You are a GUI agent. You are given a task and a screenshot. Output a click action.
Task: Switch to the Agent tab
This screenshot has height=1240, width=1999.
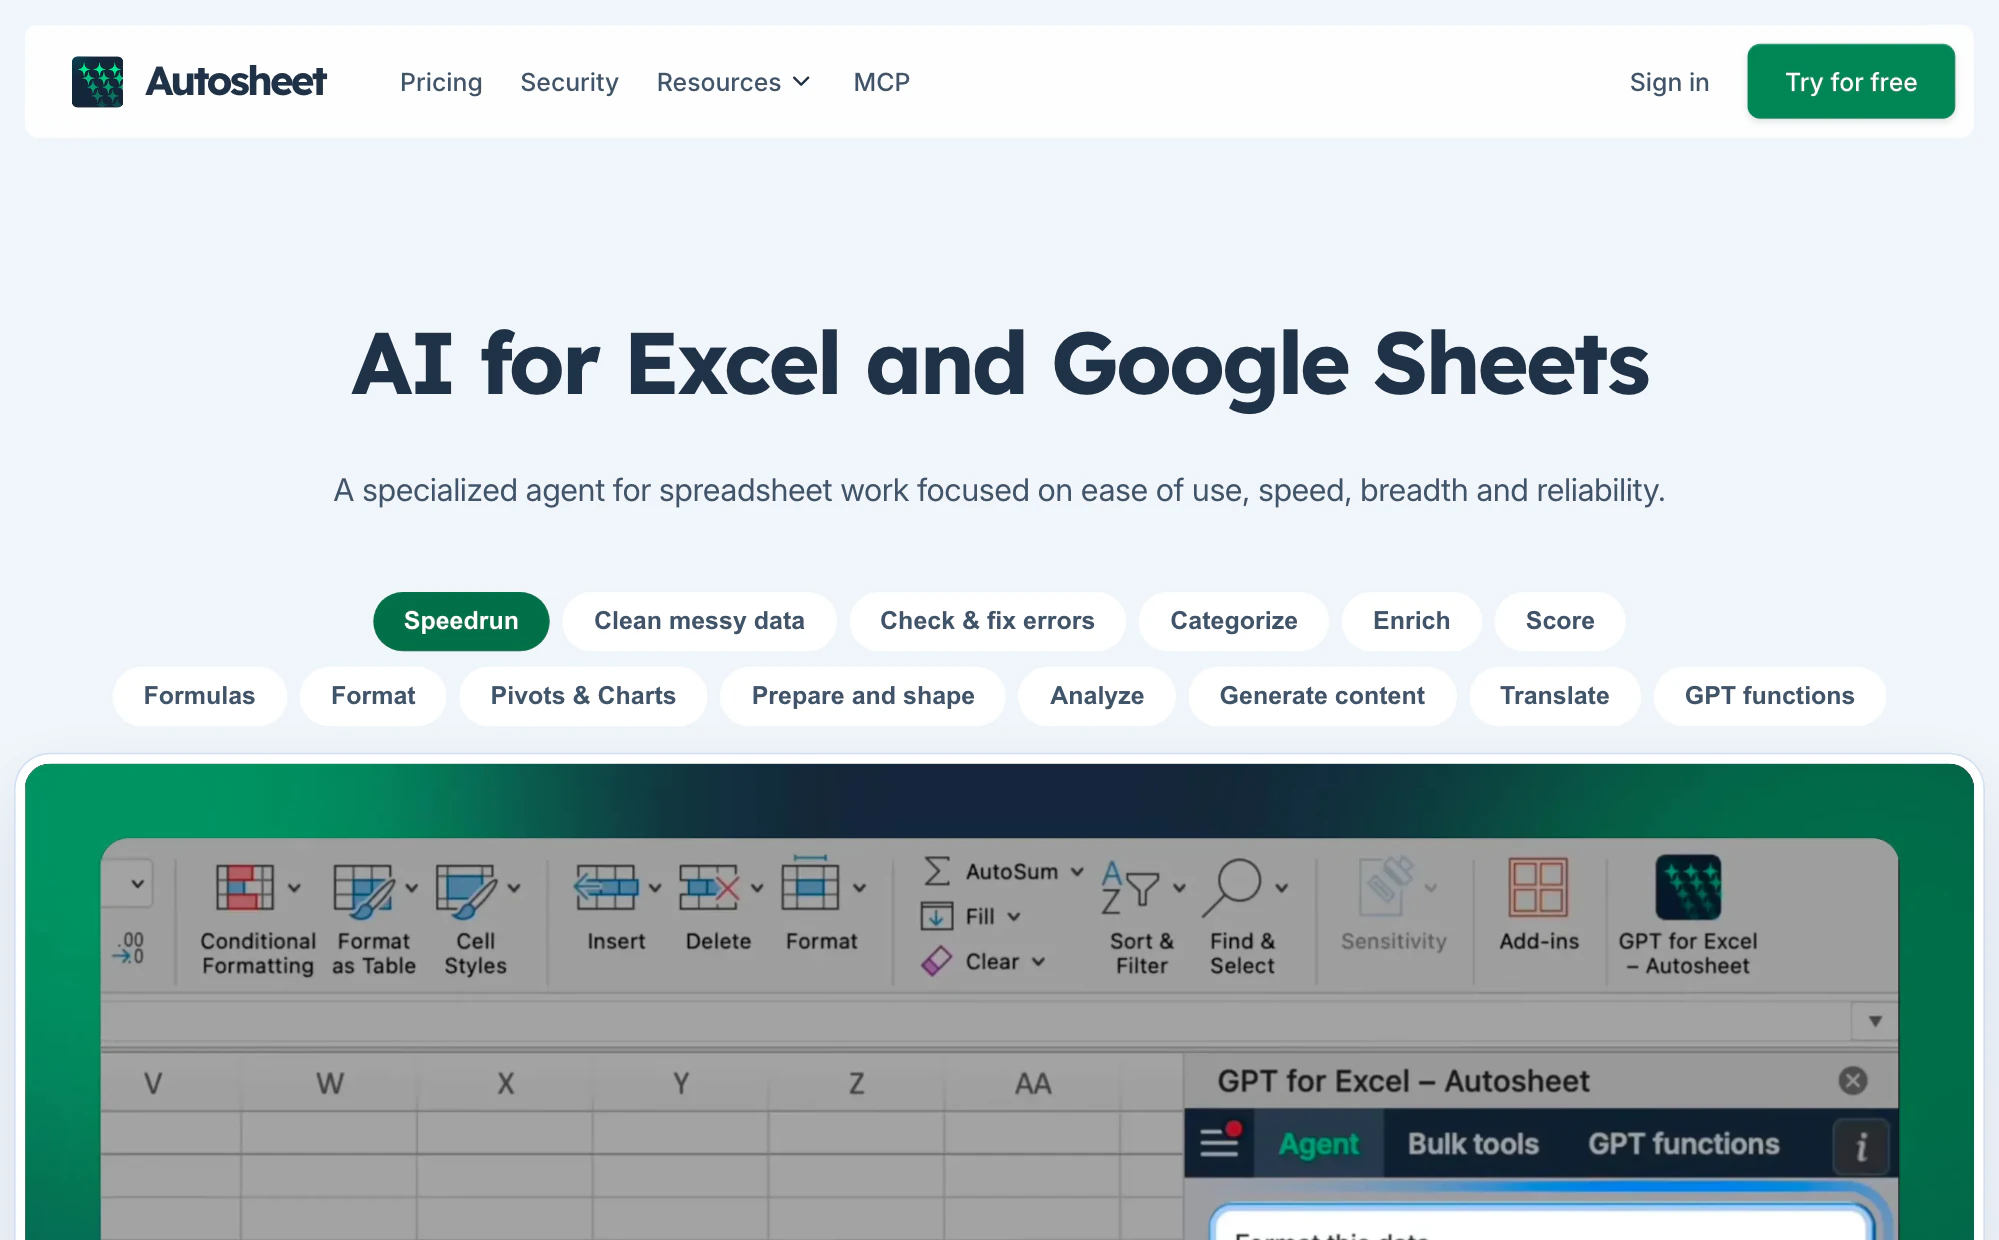(1318, 1143)
